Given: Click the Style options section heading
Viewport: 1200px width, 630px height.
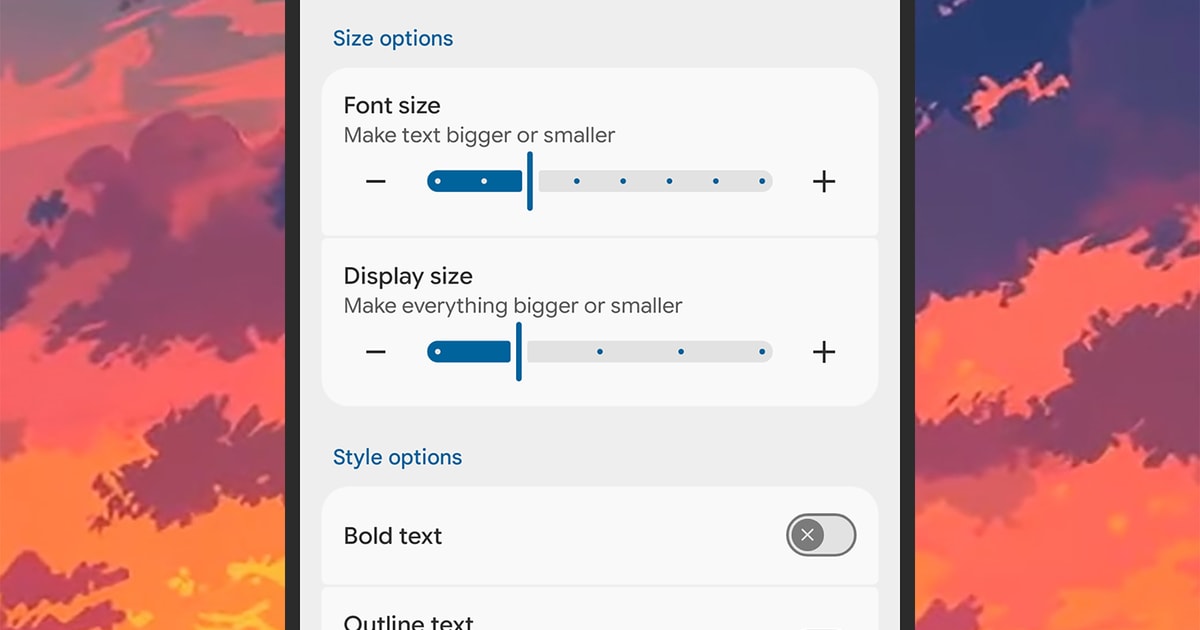Looking at the screenshot, I should point(397,457).
